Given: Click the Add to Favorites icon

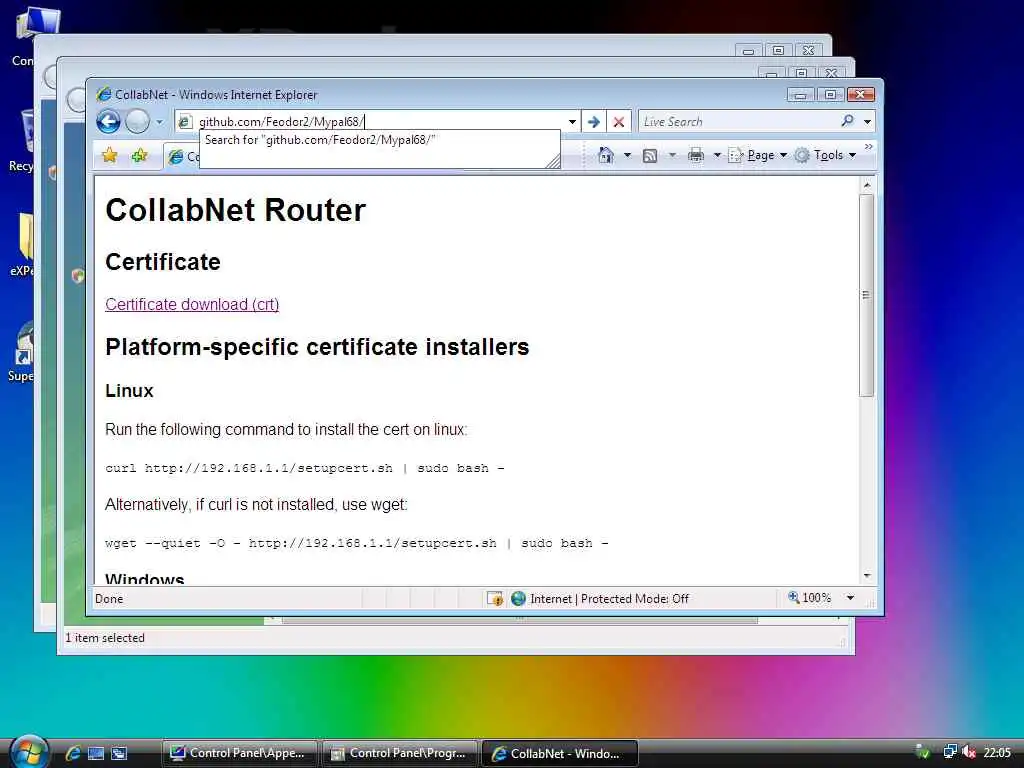Looking at the screenshot, I should pos(139,155).
